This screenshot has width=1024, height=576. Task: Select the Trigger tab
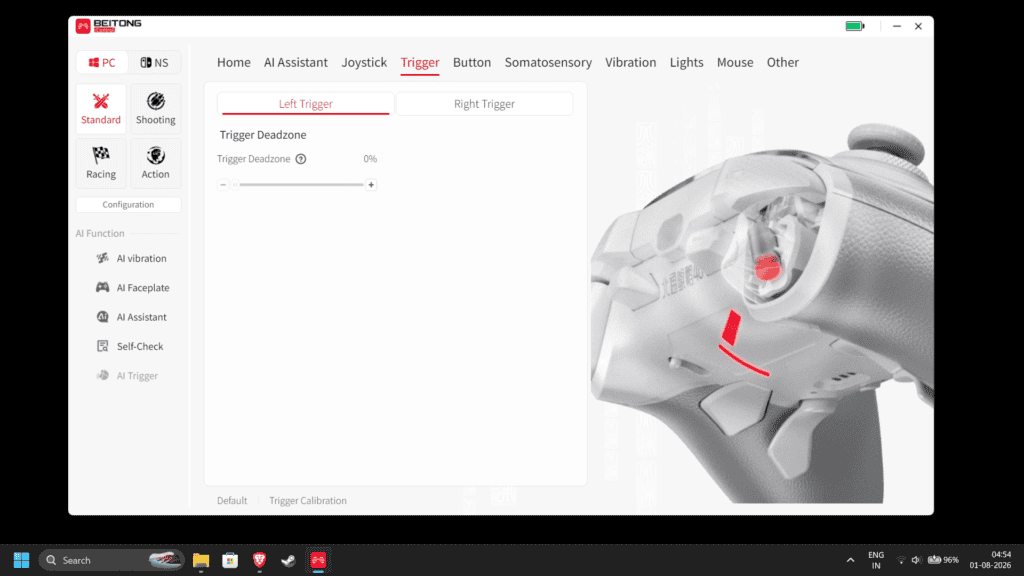point(420,63)
